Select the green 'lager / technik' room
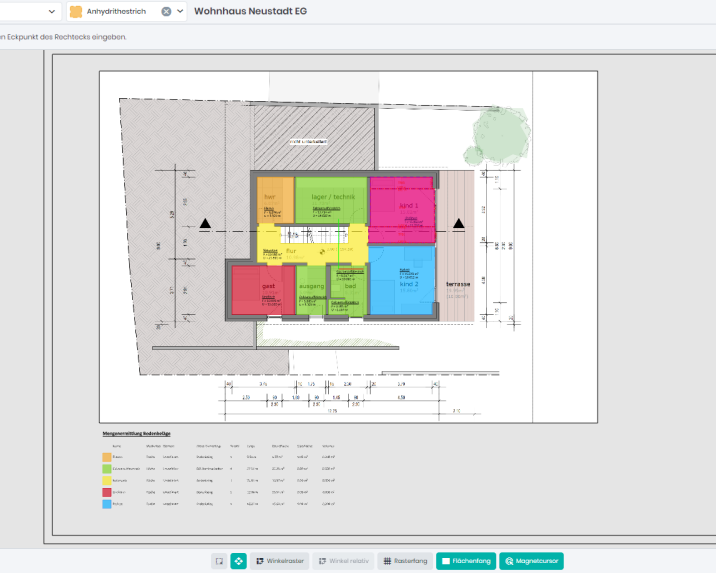This screenshot has height=573, width=716. tap(332, 200)
